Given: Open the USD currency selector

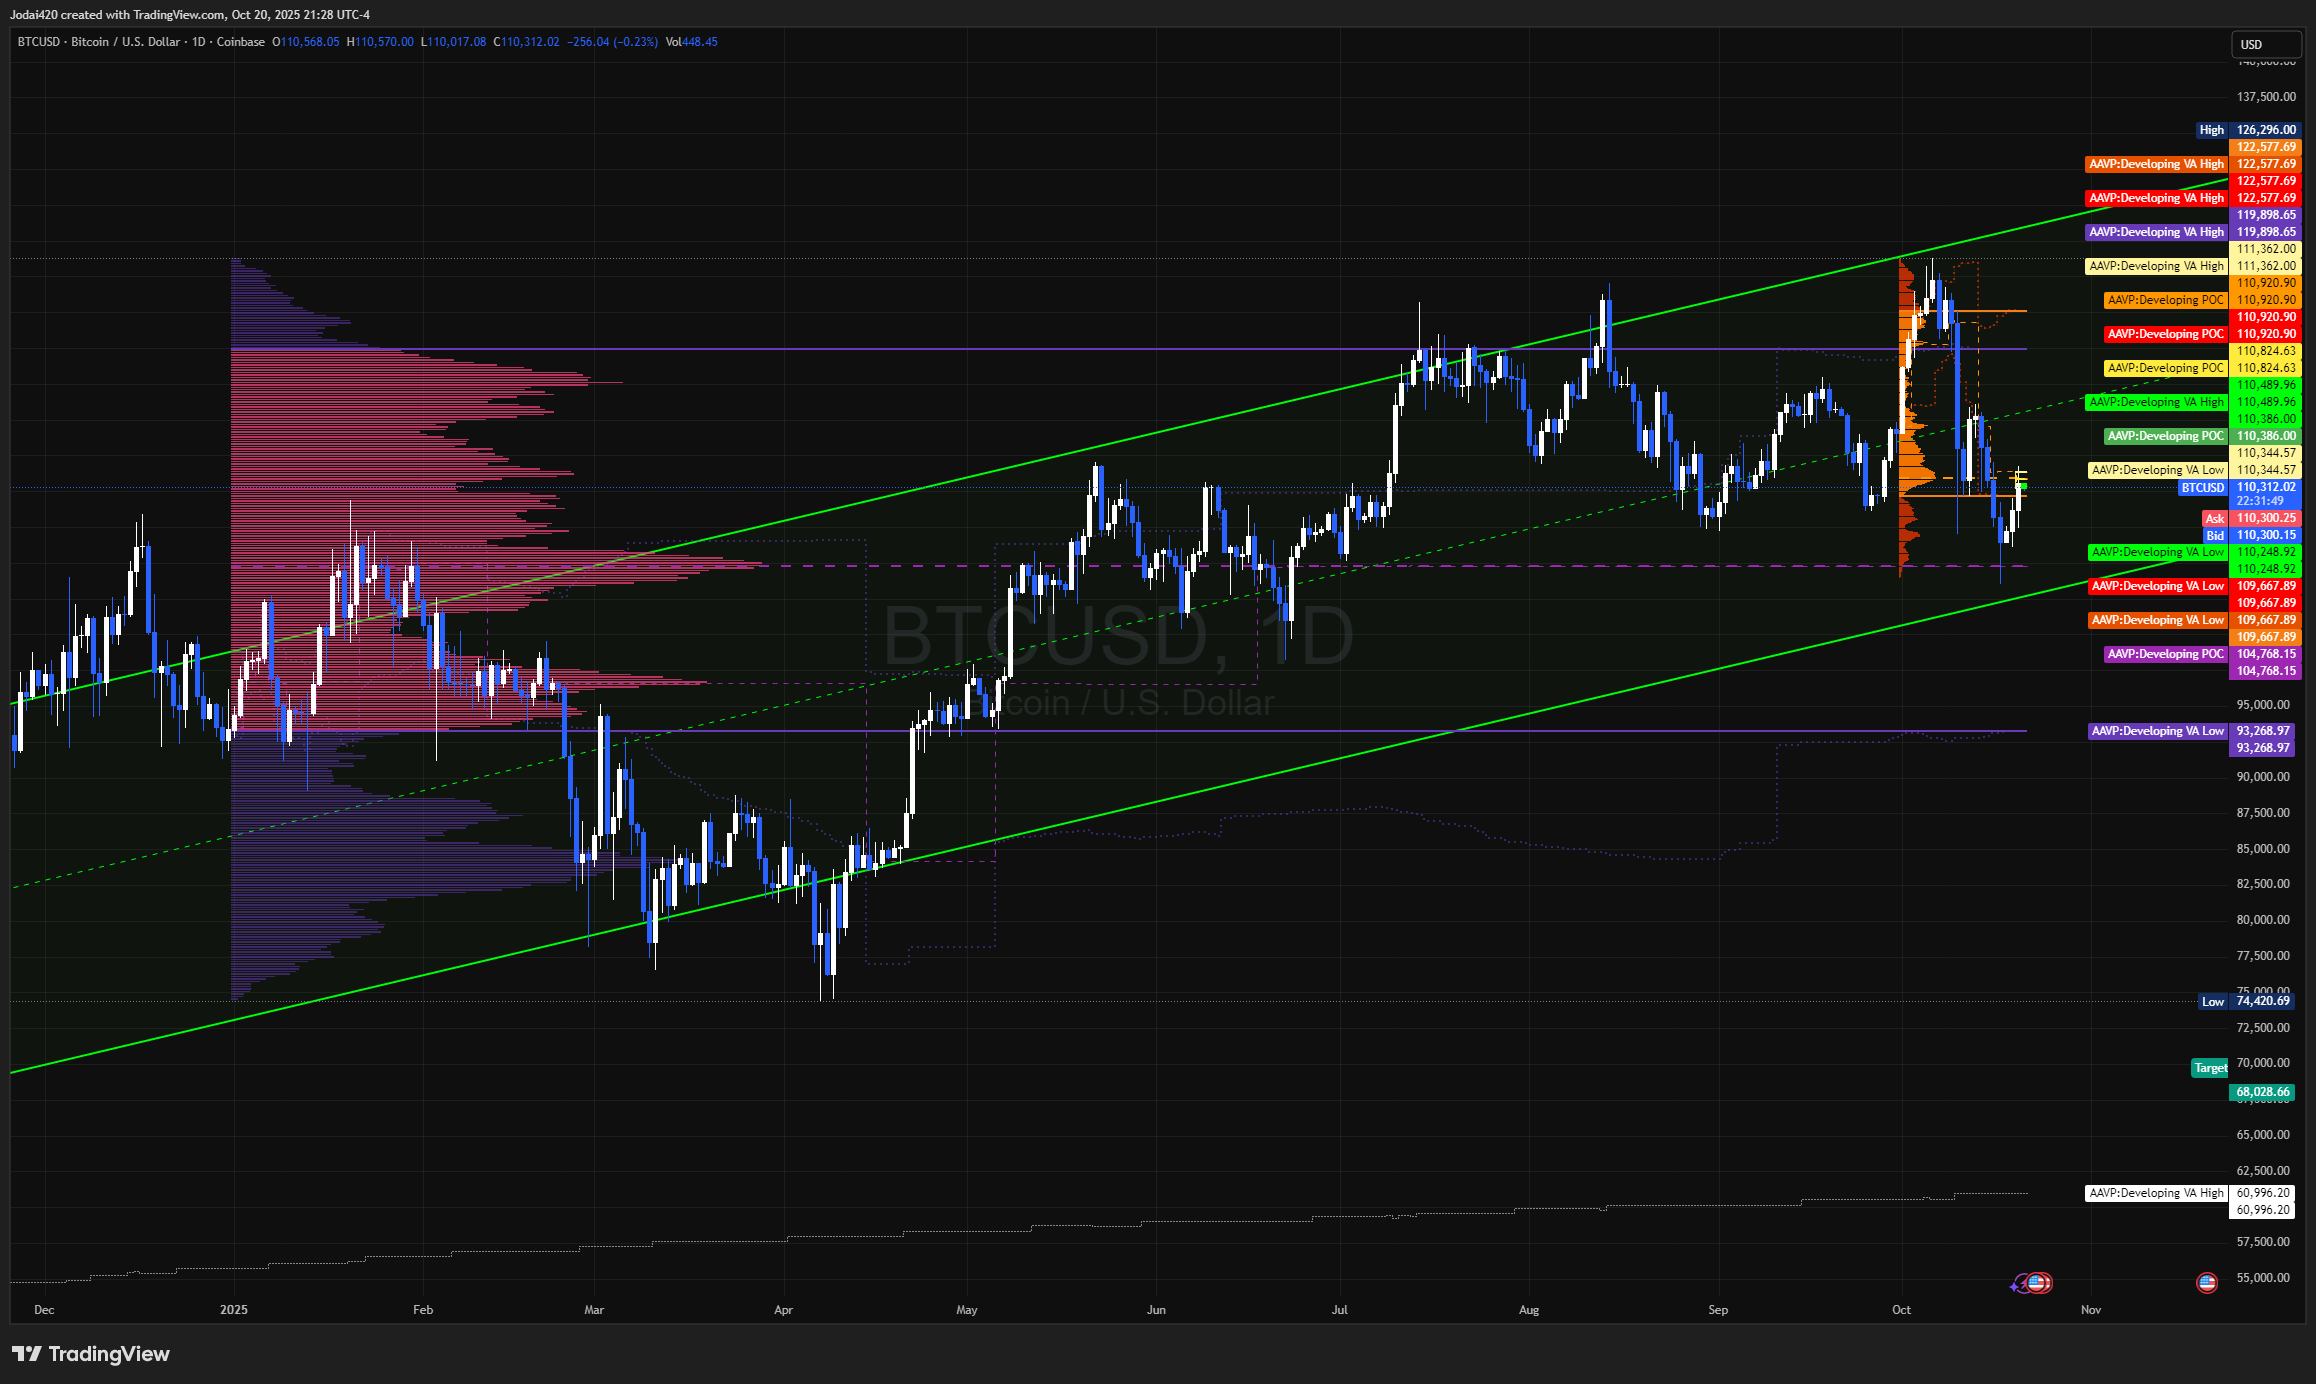Looking at the screenshot, I should click(x=2264, y=44).
